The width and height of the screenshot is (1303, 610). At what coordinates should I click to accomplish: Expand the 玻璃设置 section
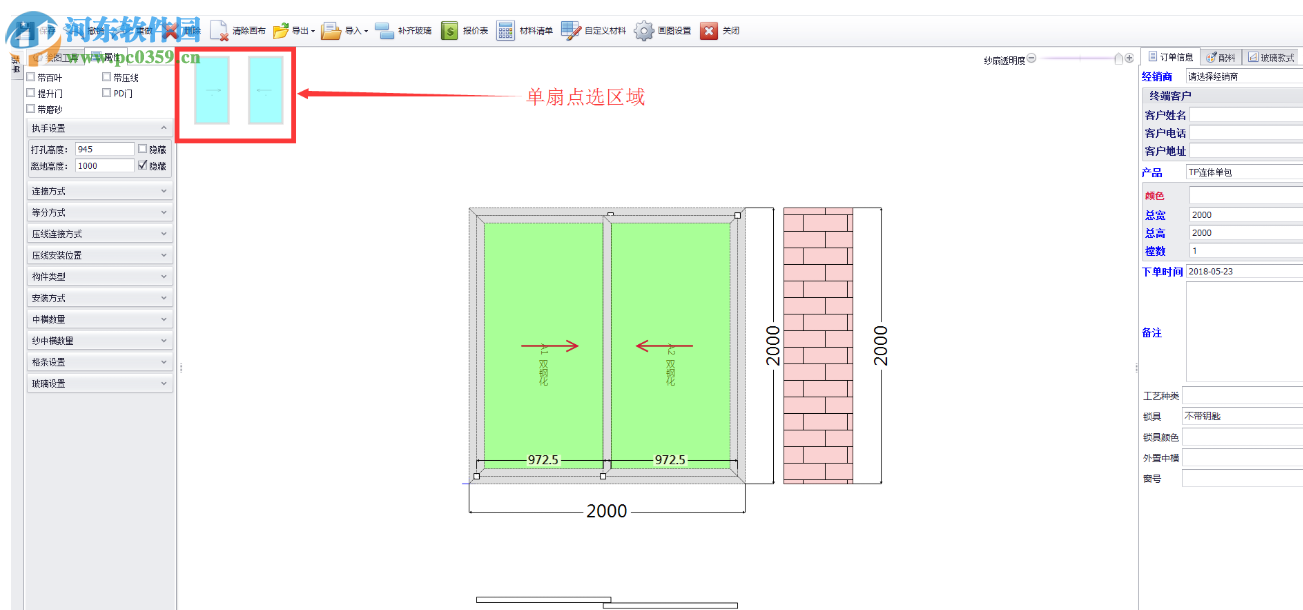pyautogui.click(x=100, y=382)
